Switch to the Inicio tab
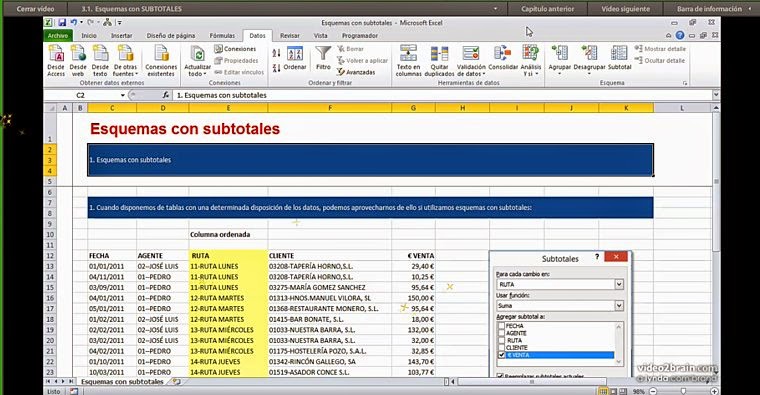This screenshot has width=760, height=395. pyautogui.click(x=89, y=36)
